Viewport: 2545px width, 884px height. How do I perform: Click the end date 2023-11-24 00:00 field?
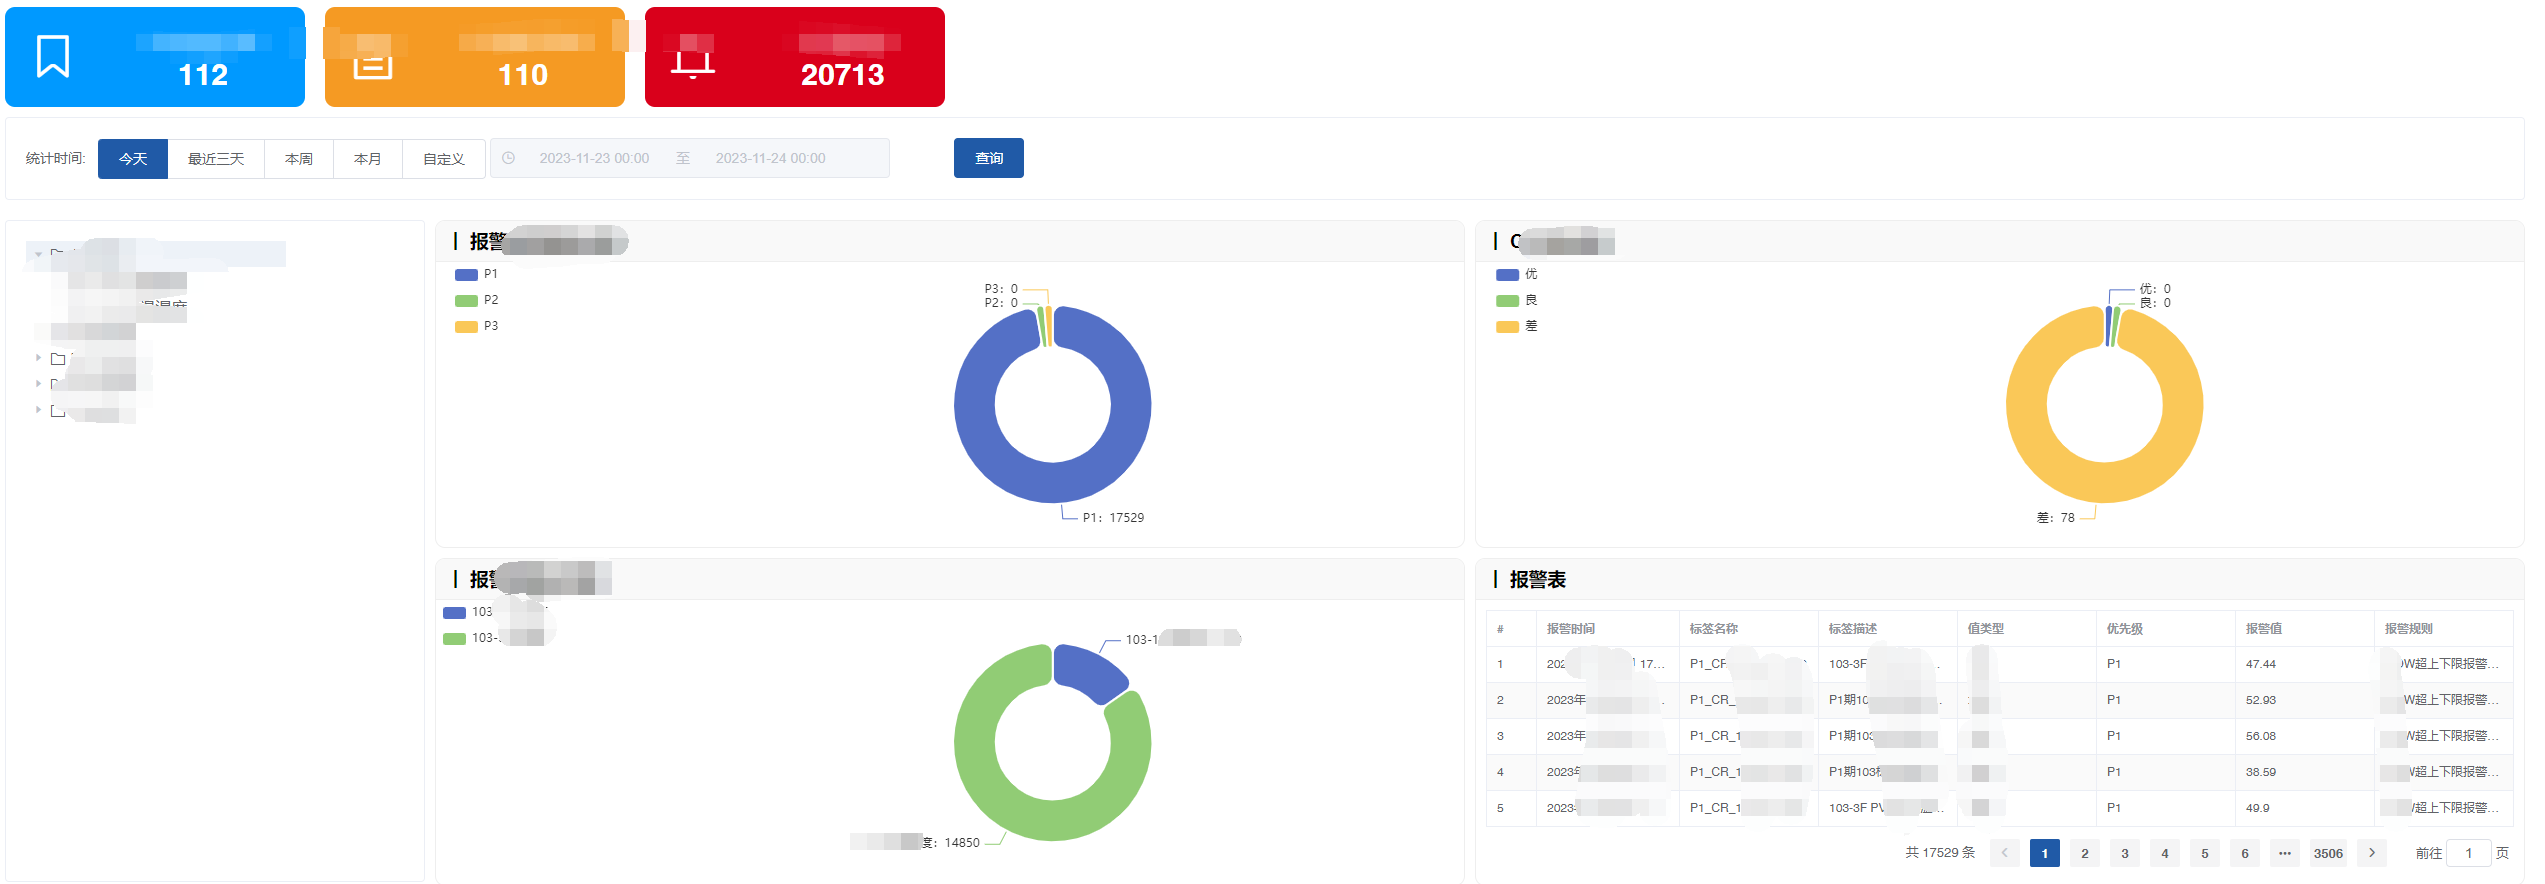pyautogui.click(x=770, y=158)
